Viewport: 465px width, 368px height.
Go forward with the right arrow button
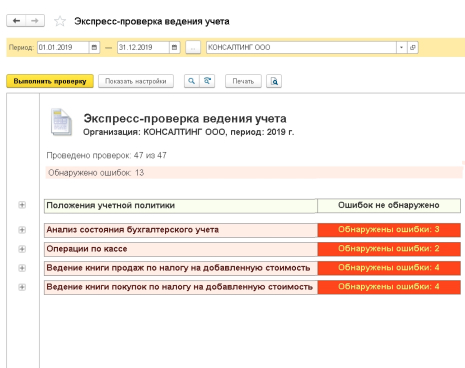click(35, 21)
